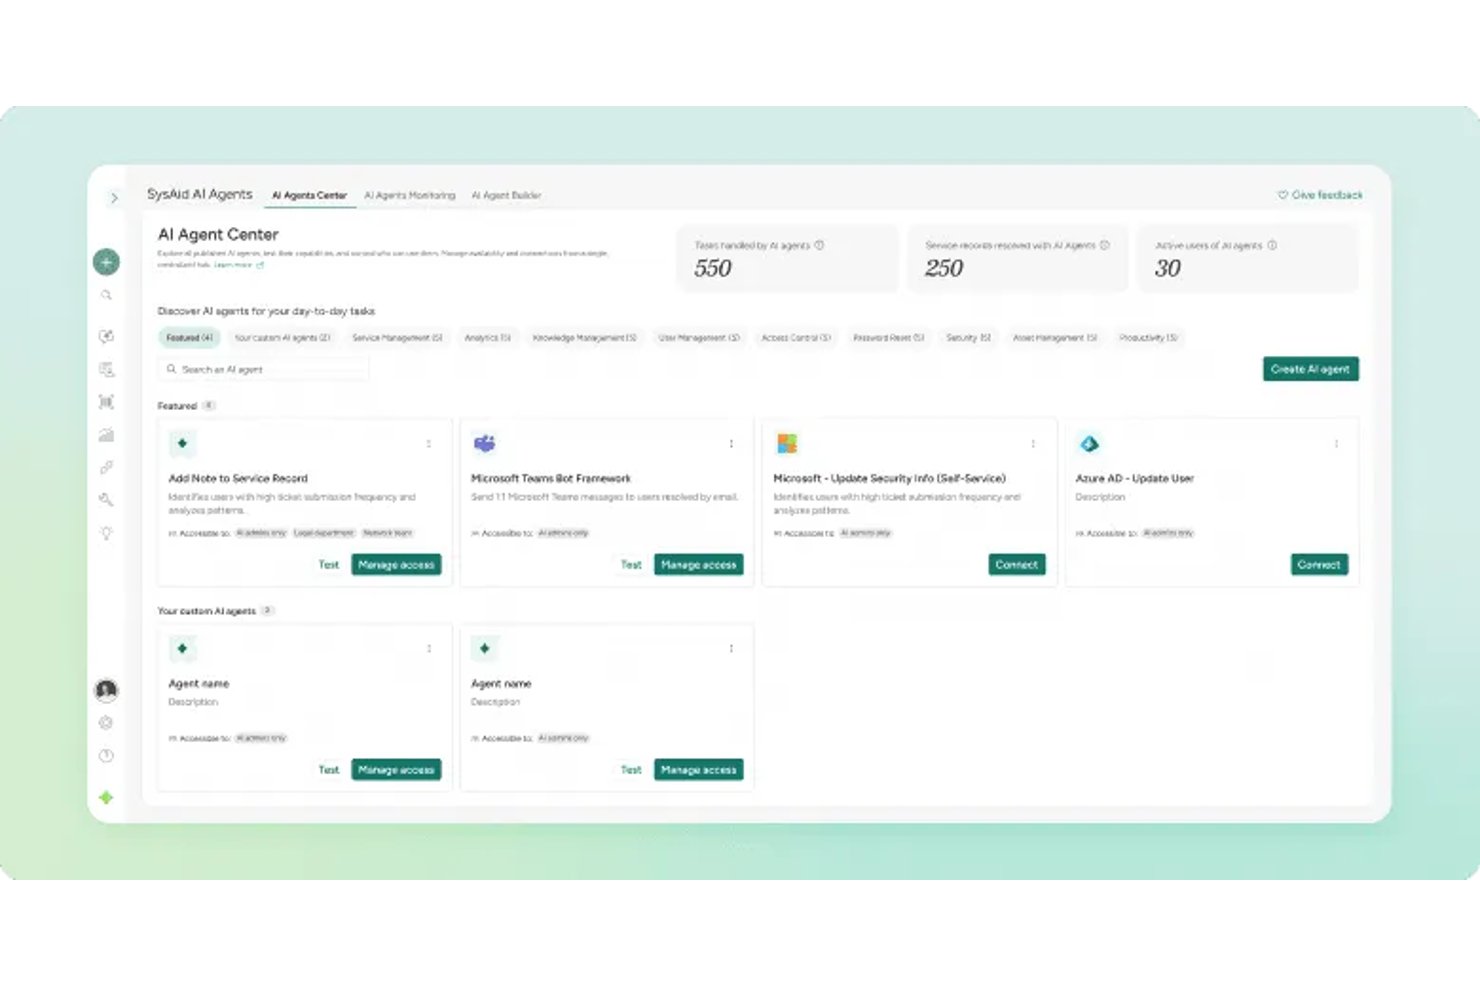Open the Azure AD - Update User title

click(1135, 479)
